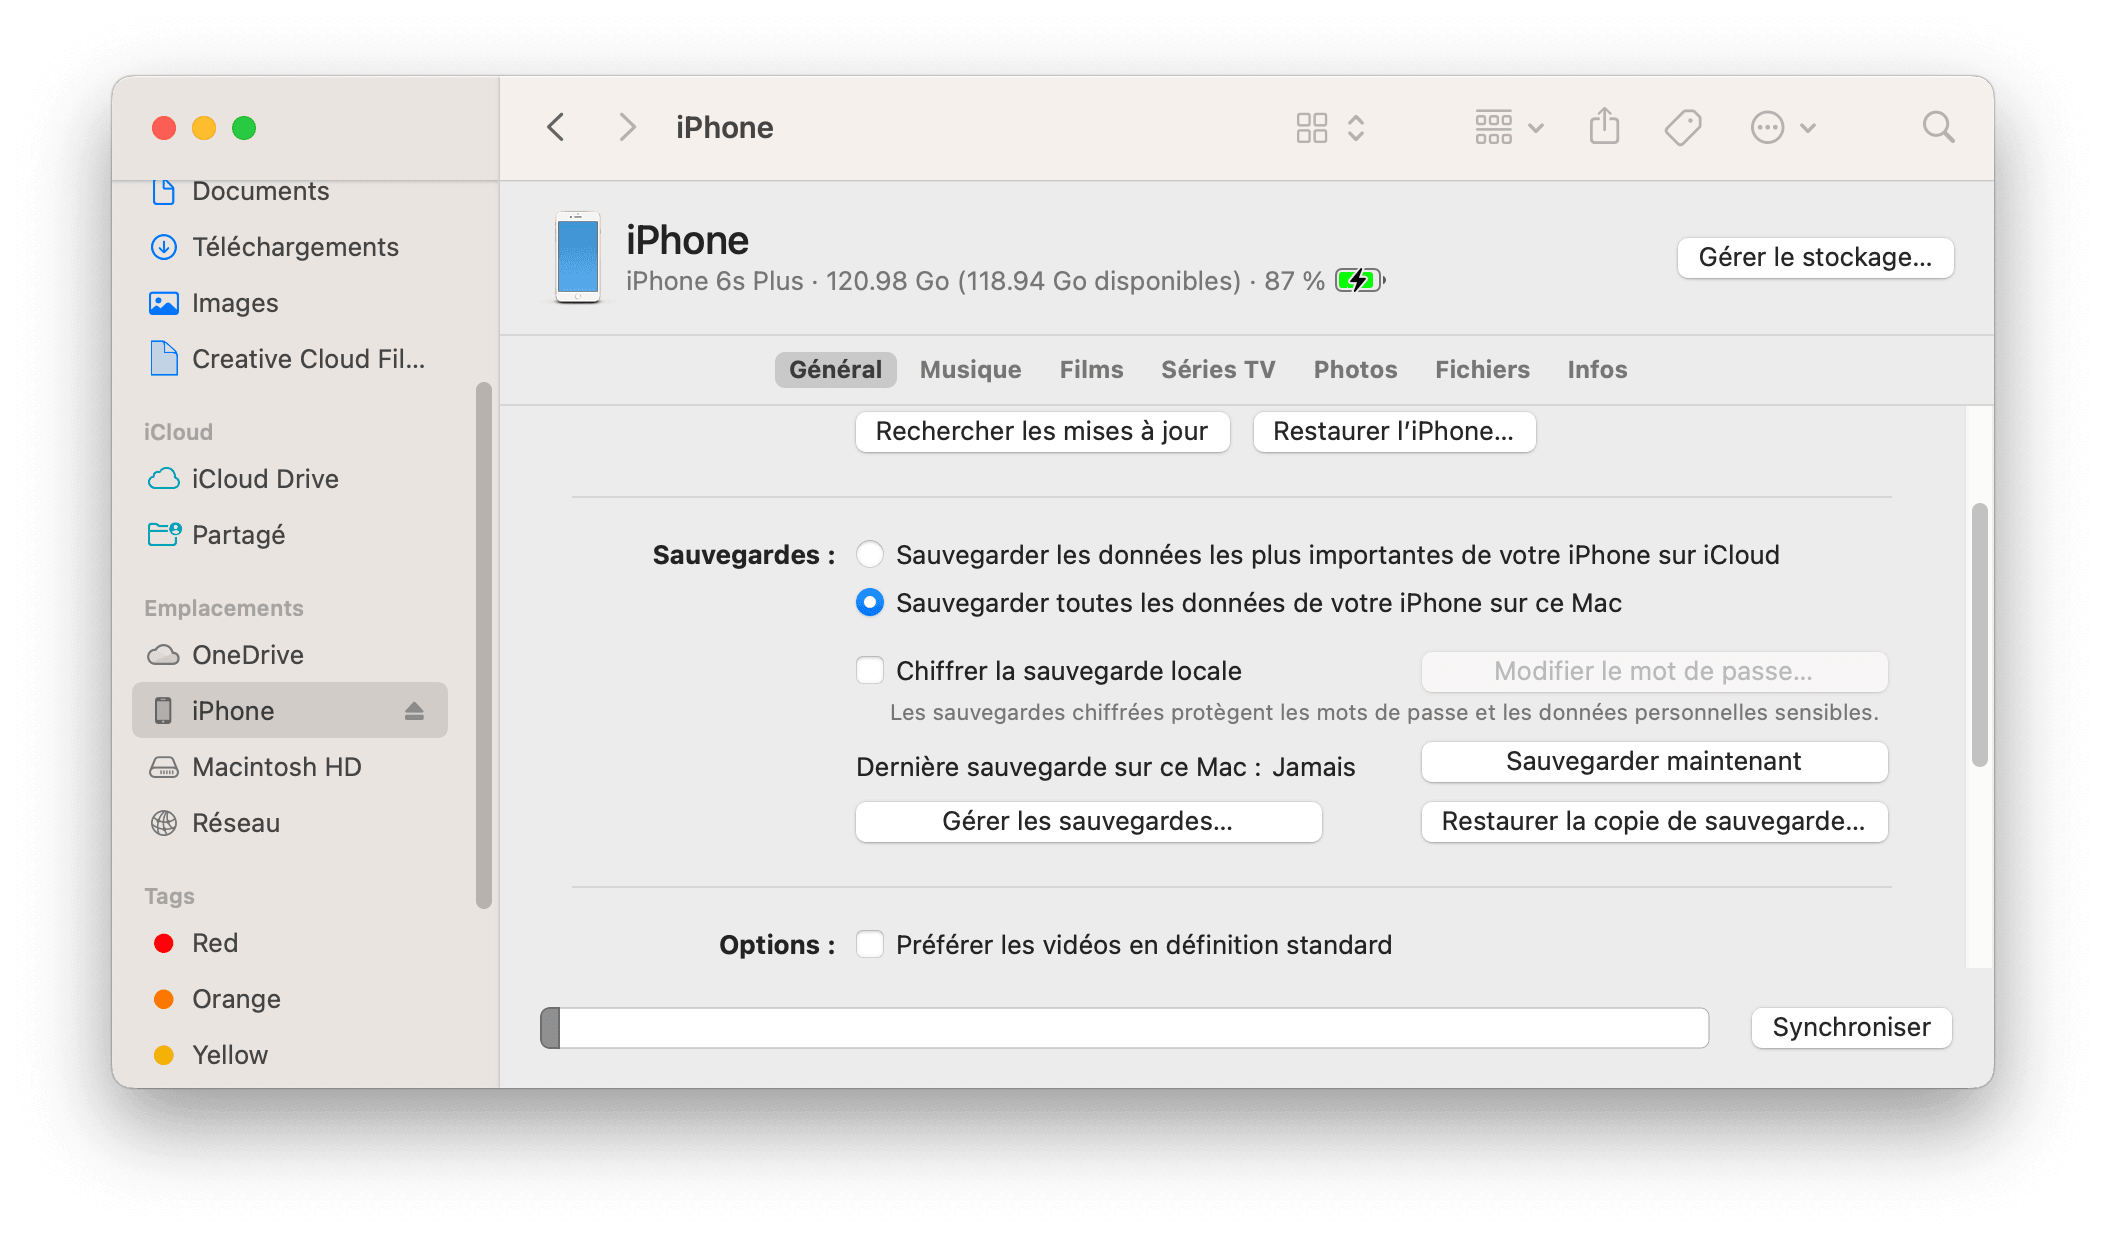Screen dimensions: 2106x1236
Task: Click Gérer les sauvegardes button
Action: [x=1088, y=821]
